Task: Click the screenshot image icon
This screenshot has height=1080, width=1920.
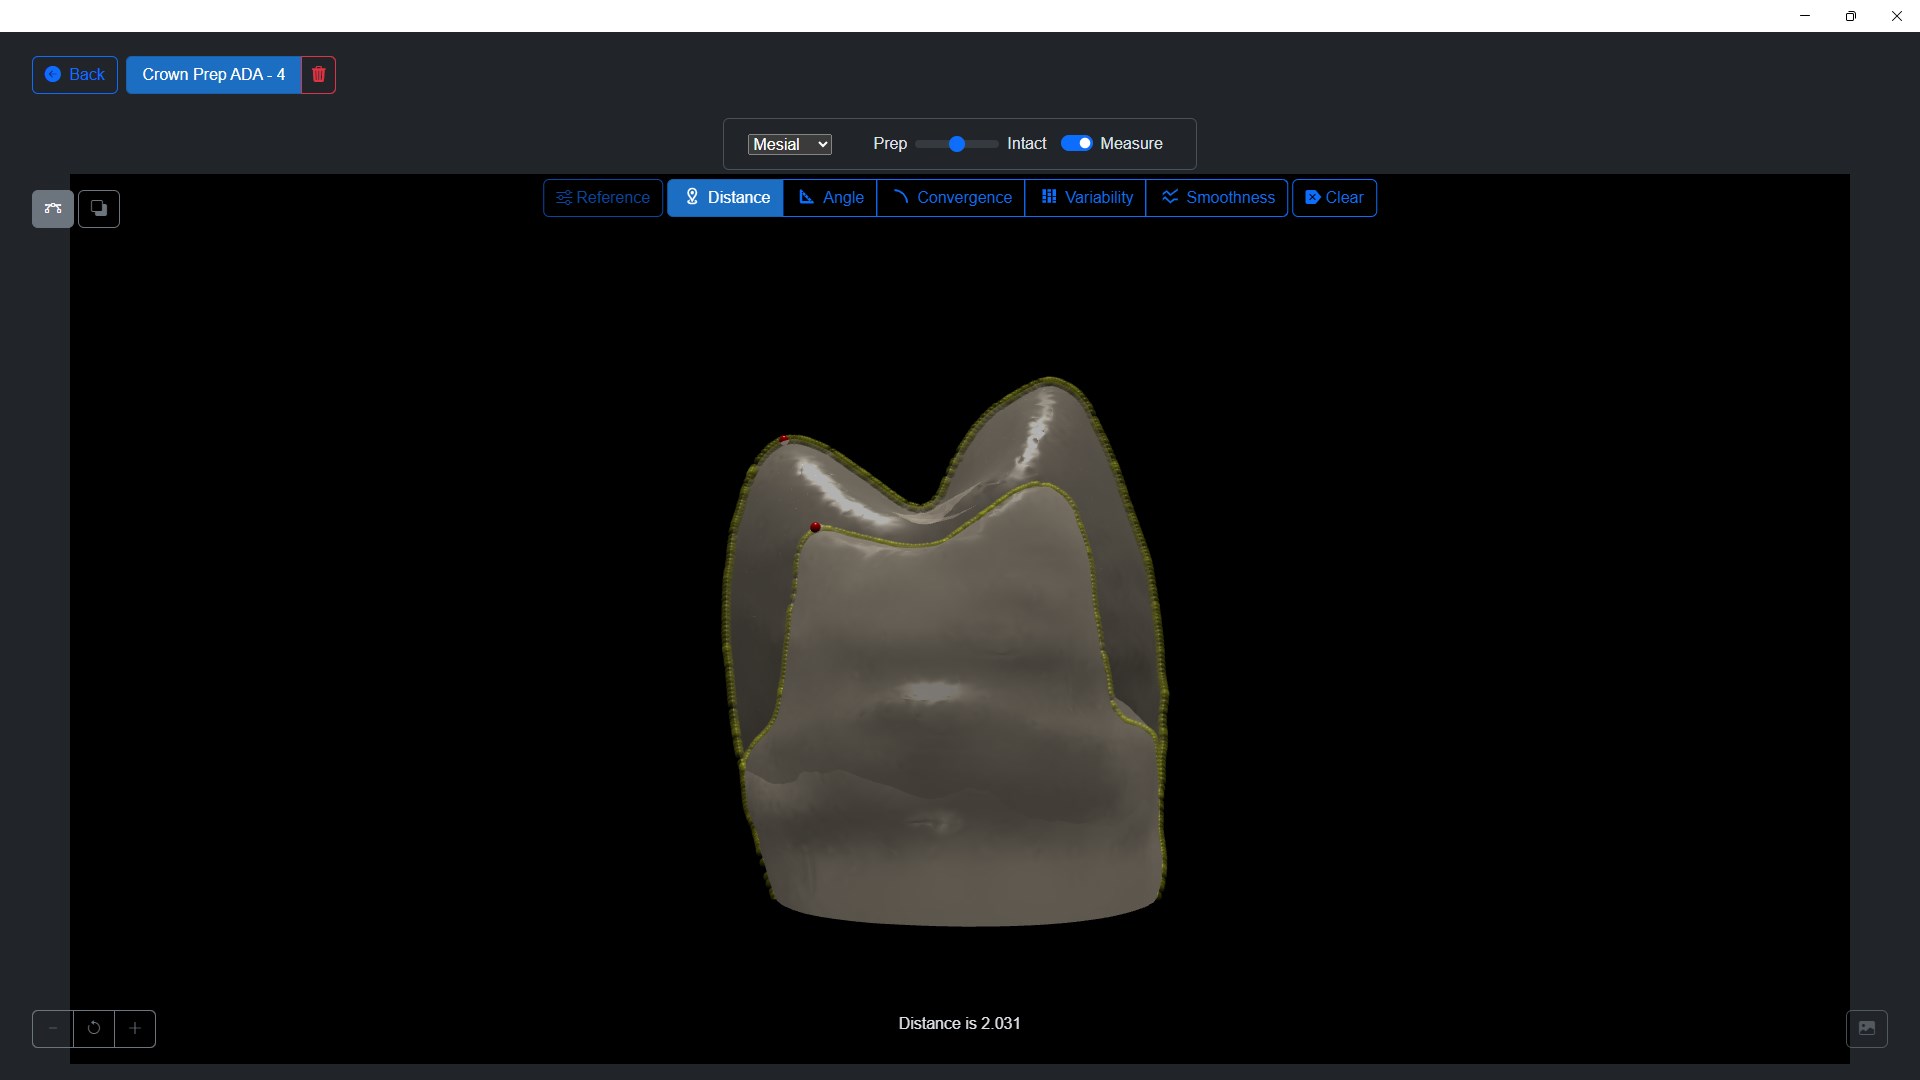Action: tap(1866, 1028)
